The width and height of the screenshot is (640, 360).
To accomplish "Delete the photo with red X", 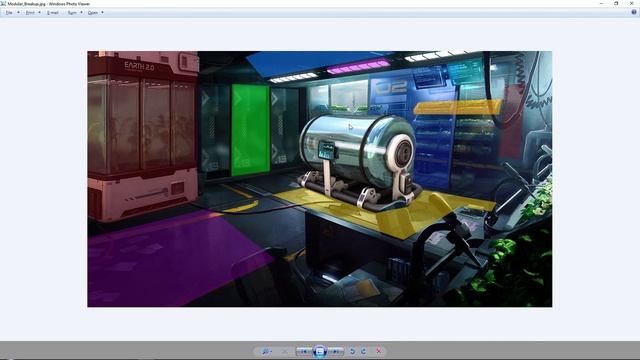I will [378, 351].
